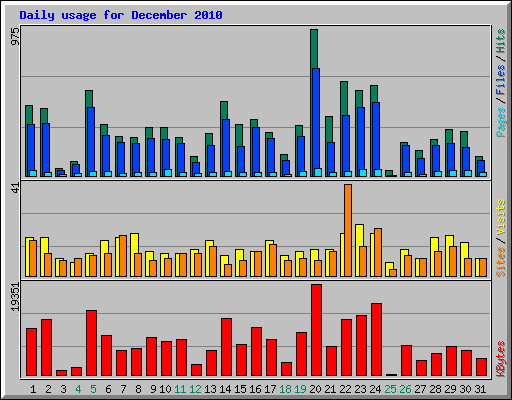Image resolution: width=512 pixels, height=400 pixels.
Task: Click the blue 'Files' legend text
Action: coord(501,79)
